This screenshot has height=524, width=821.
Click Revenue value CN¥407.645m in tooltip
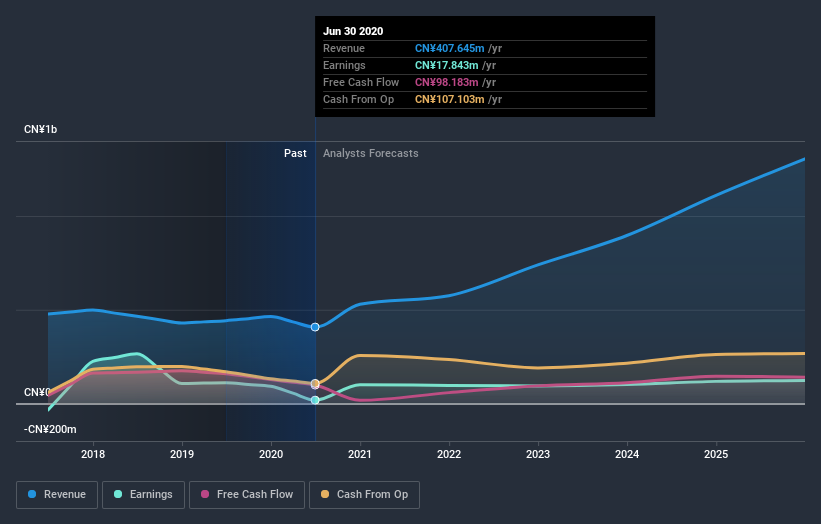point(450,48)
